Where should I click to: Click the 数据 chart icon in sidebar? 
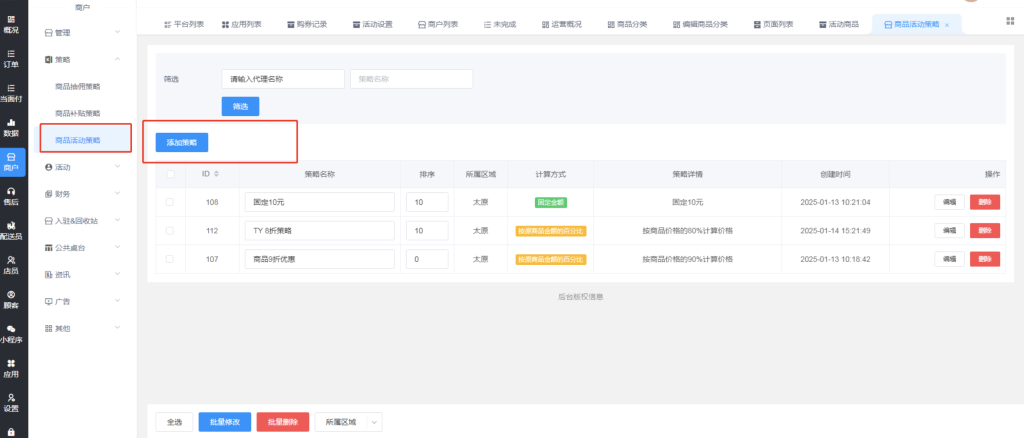tap(11, 127)
